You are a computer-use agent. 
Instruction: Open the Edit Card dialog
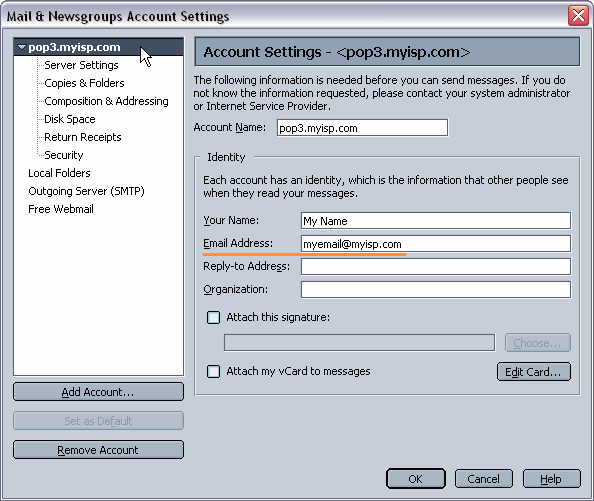click(x=533, y=372)
